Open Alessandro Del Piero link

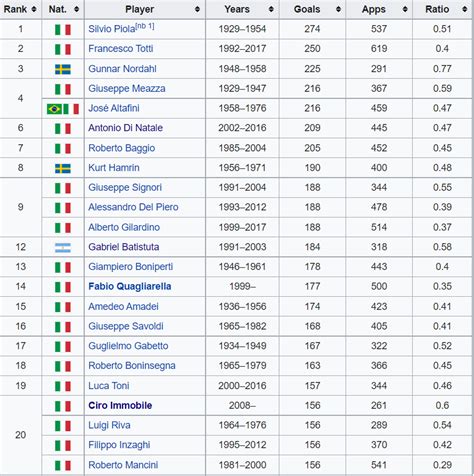[x=133, y=207]
